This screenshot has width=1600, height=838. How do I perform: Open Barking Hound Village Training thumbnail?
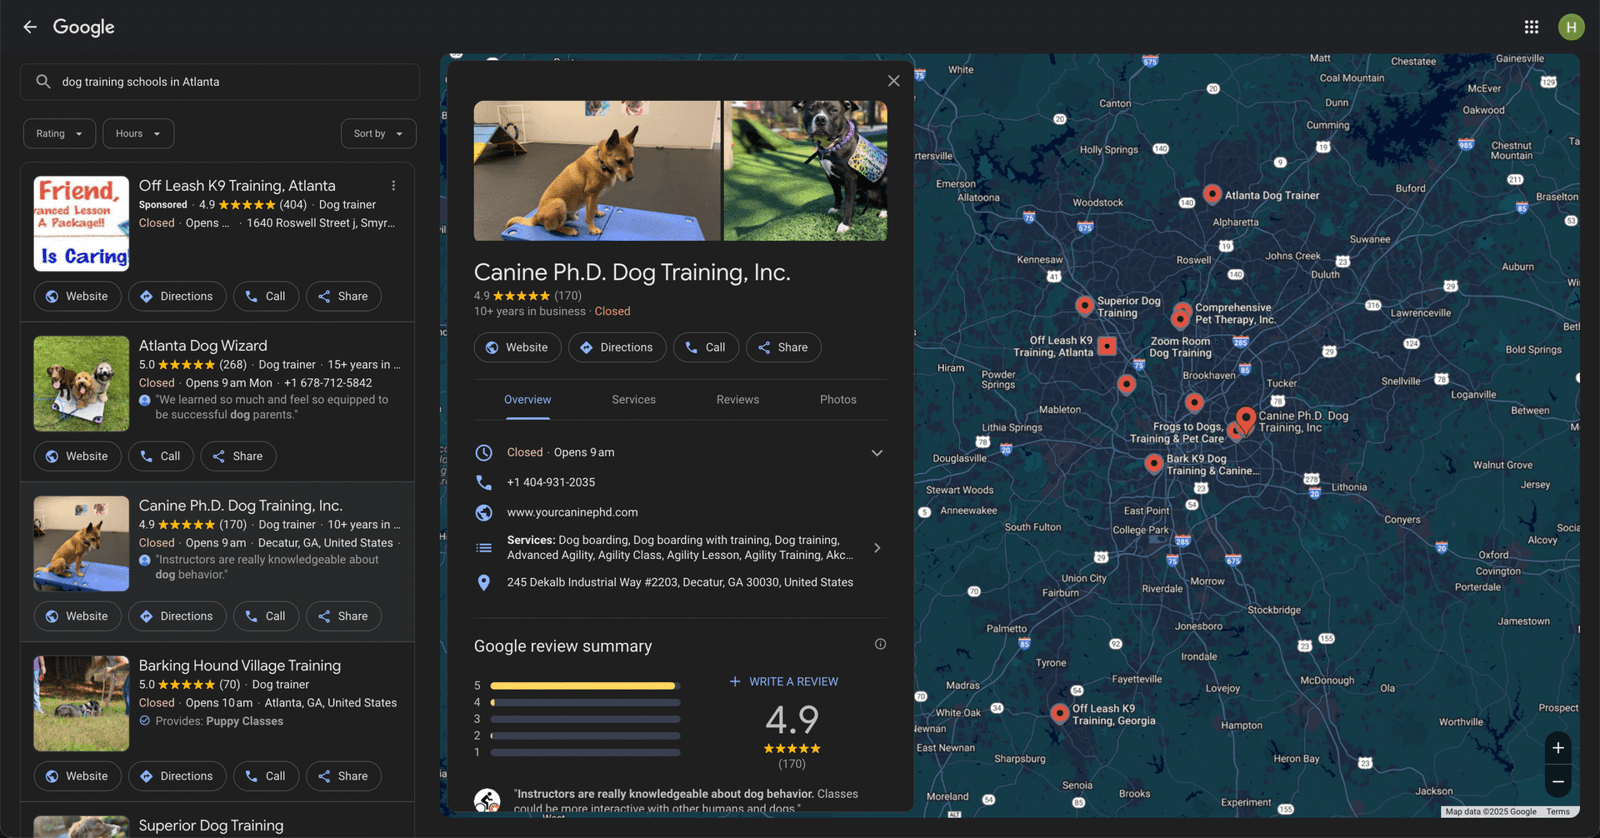tap(81, 704)
